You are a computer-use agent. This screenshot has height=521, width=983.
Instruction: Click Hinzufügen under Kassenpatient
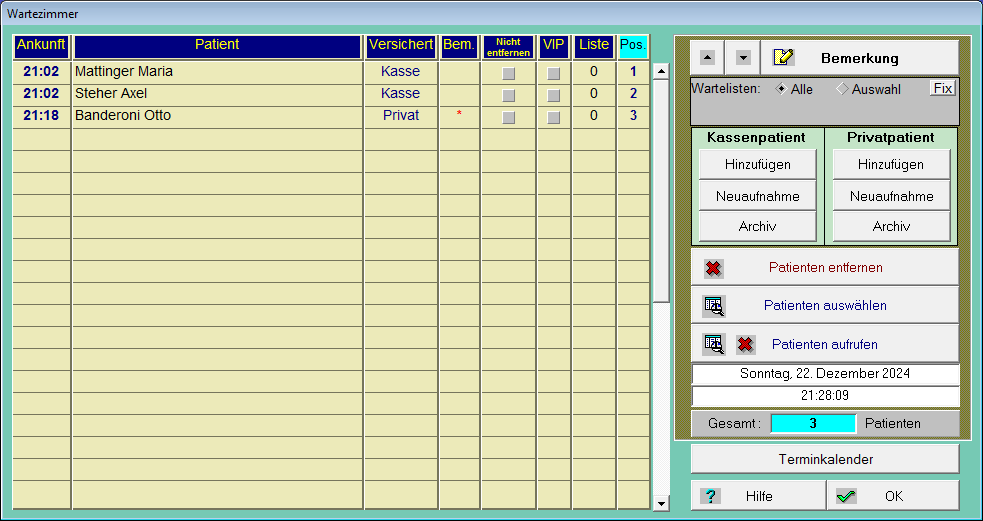click(x=757, y=165)
